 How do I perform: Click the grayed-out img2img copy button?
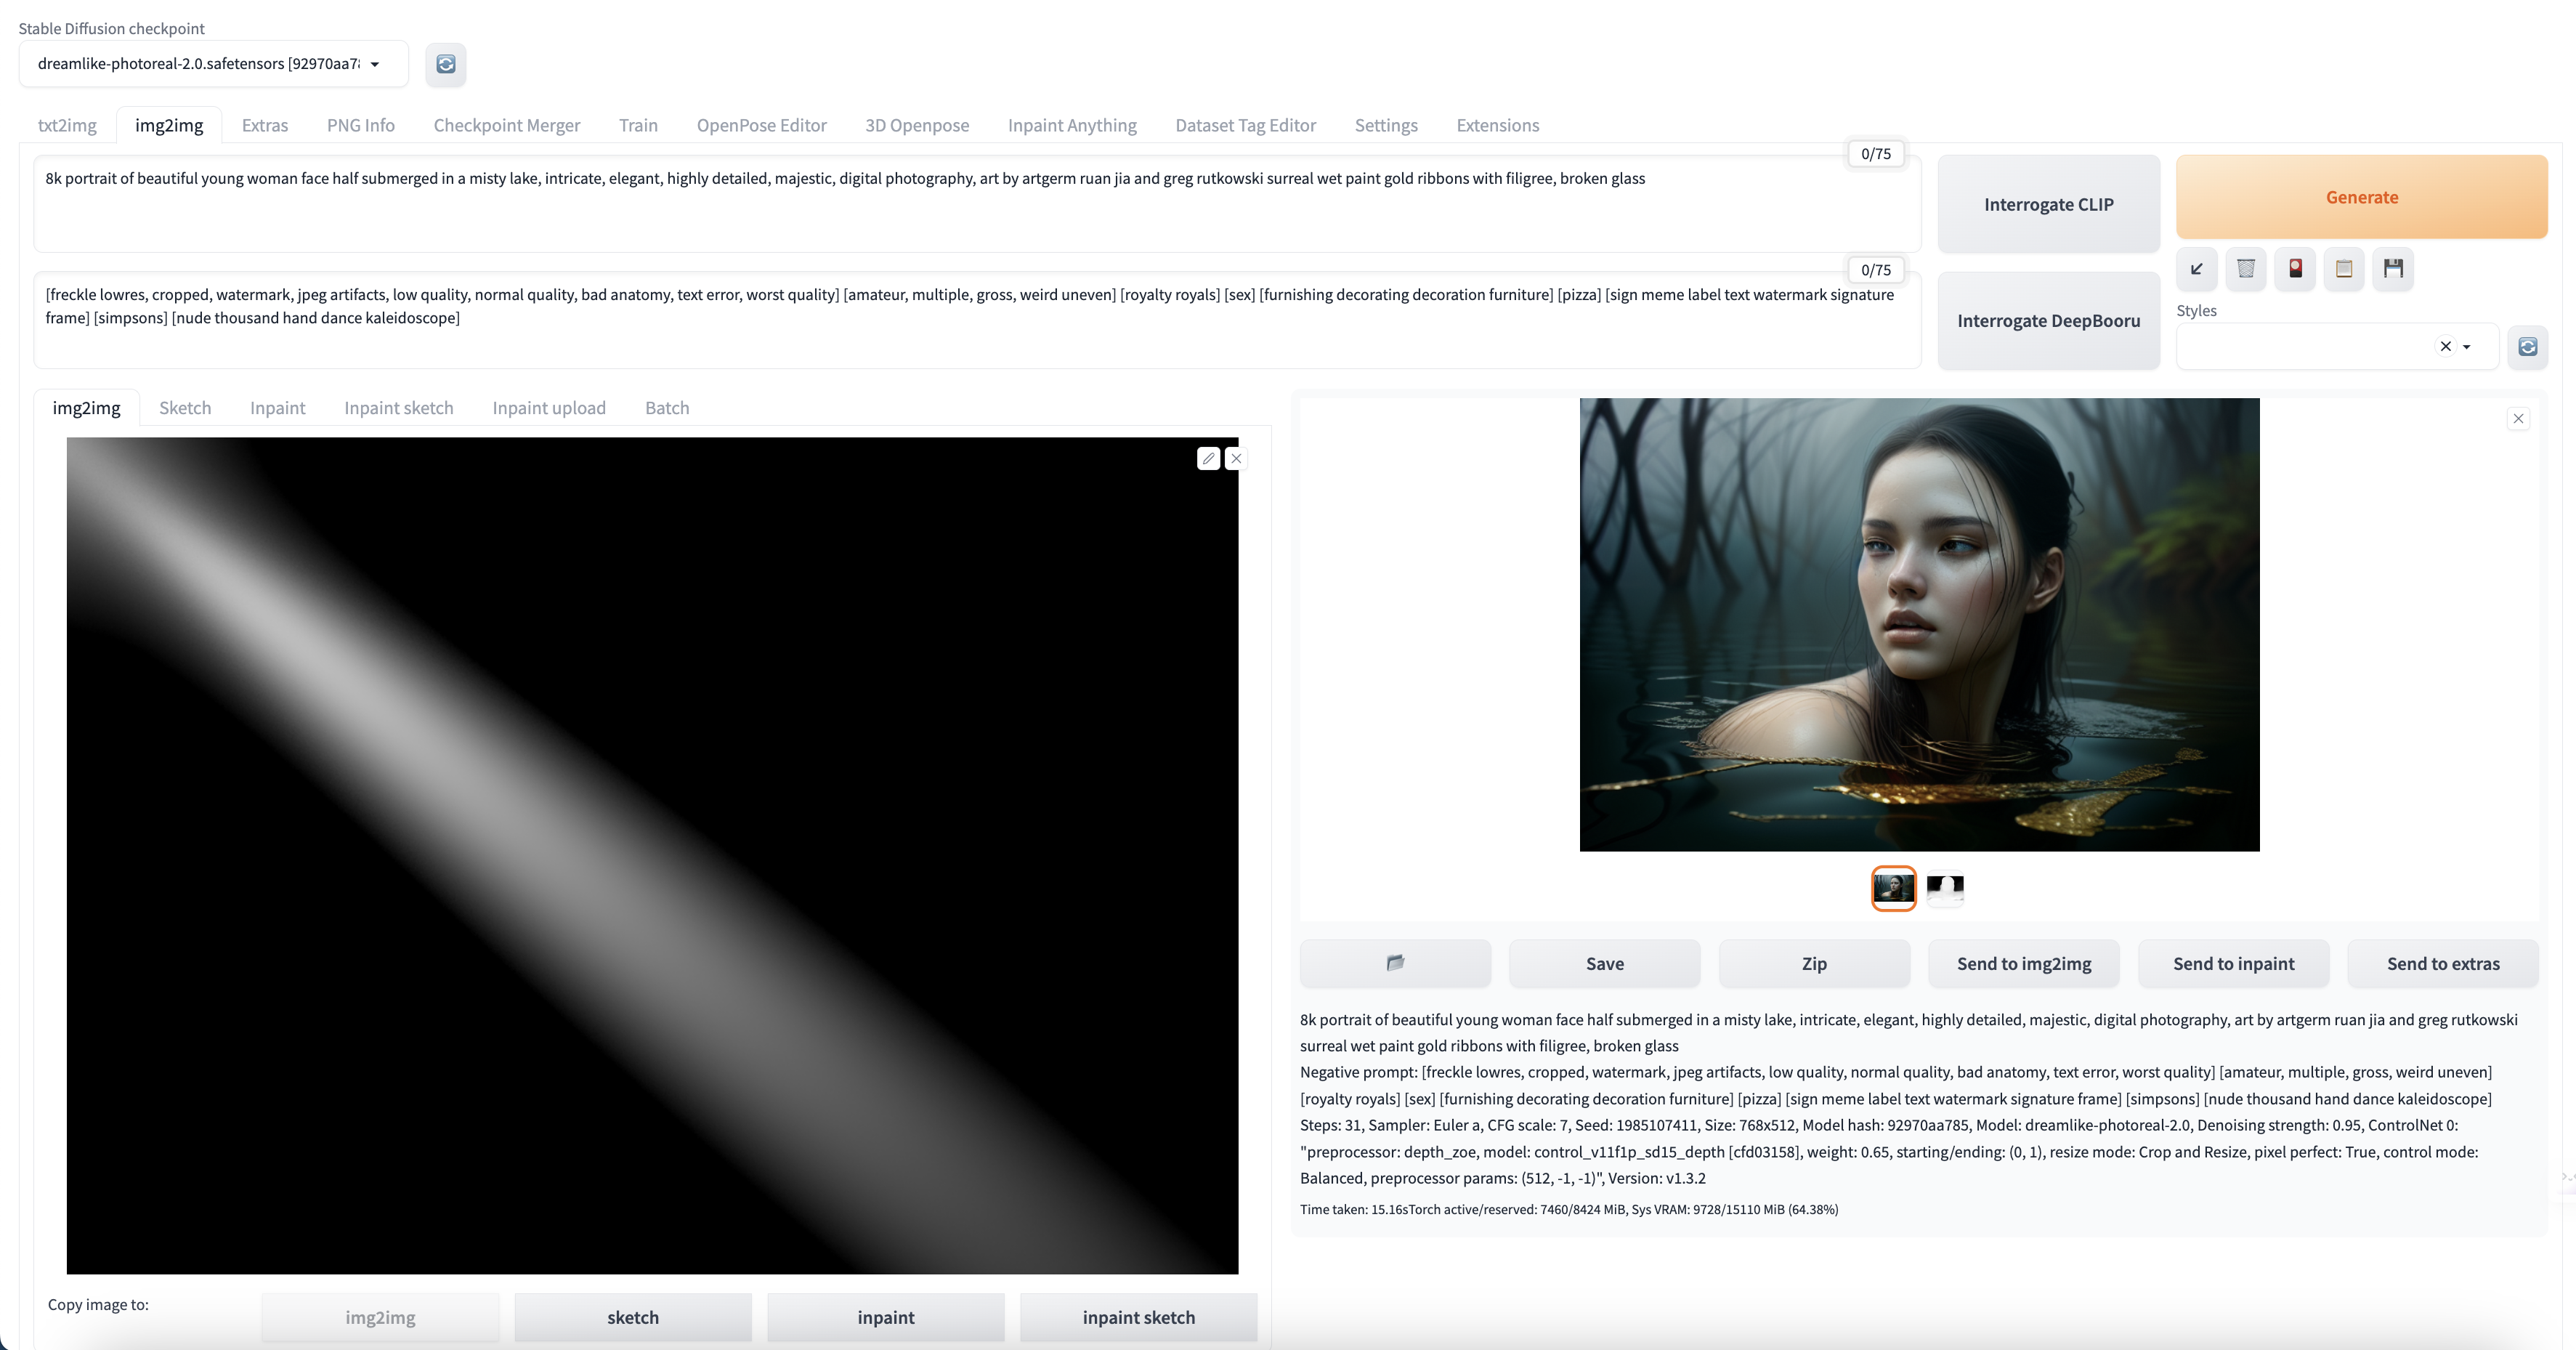[380, 1317]
